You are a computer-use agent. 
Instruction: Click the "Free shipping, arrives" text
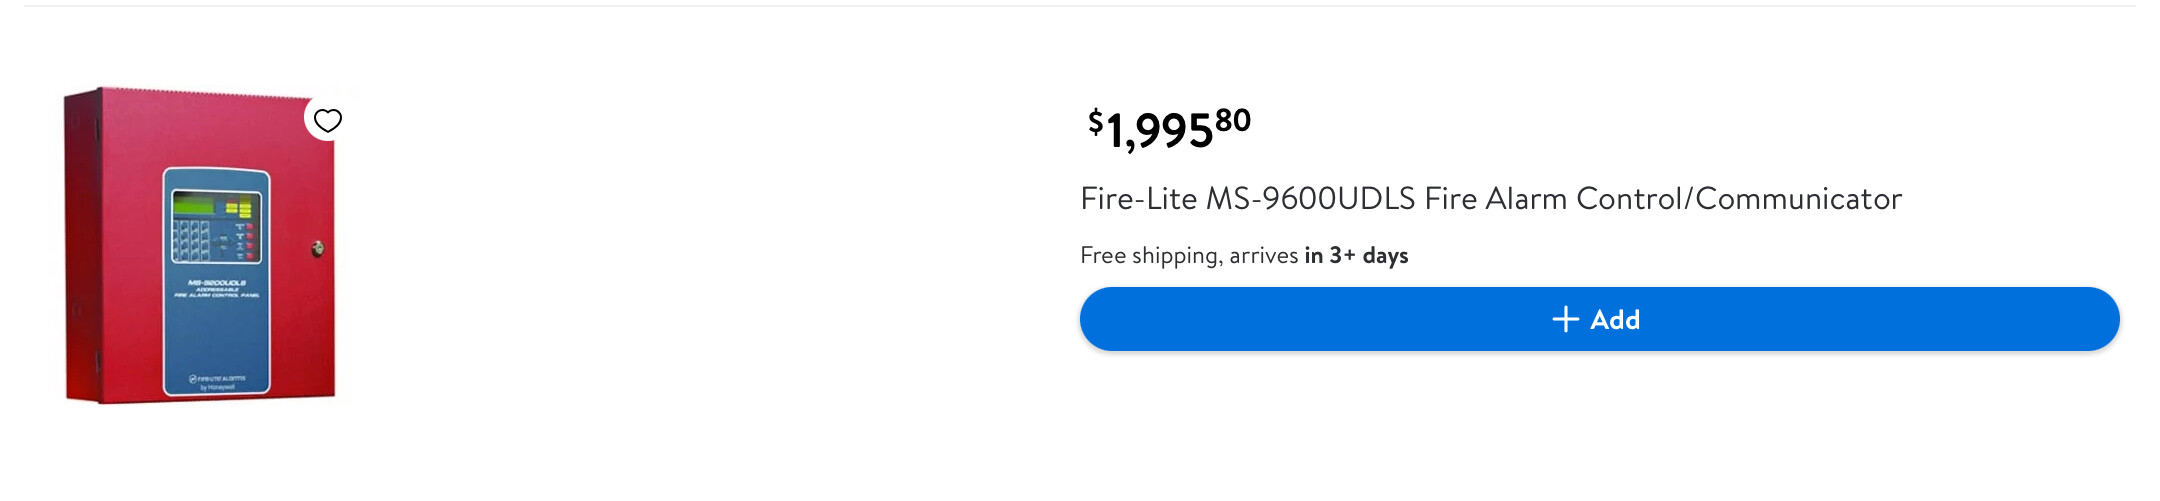[1189, 256]
